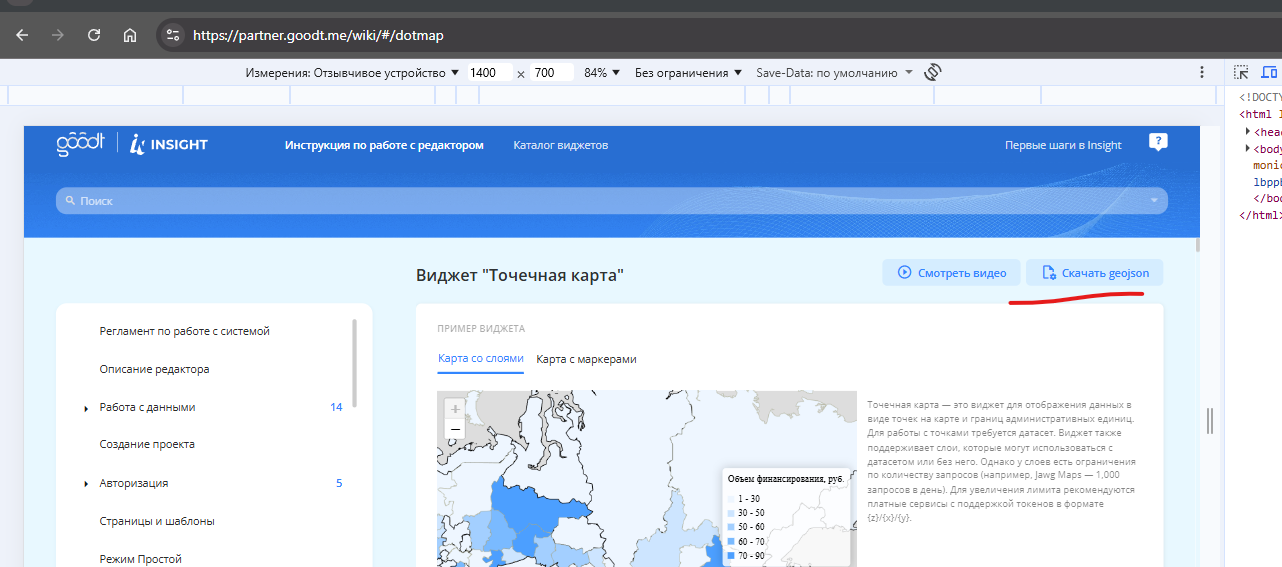Open the 84% zoom level dropdown
Screen dimensions: 1282x567
(602, 73)
